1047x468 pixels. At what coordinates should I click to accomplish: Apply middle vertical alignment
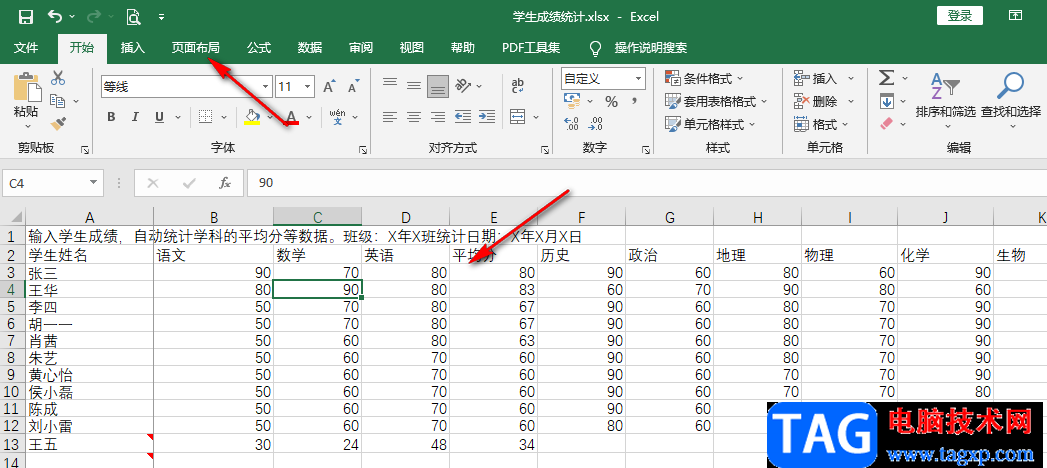tap(414, 85)
